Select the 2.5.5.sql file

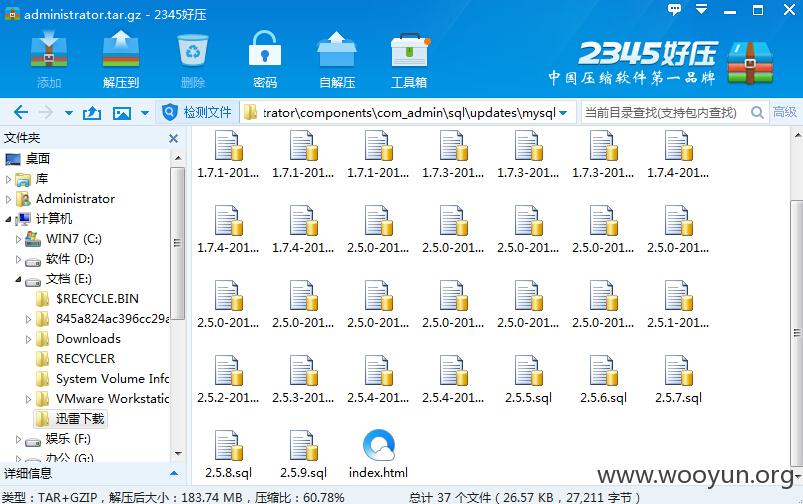click(529, 379)
